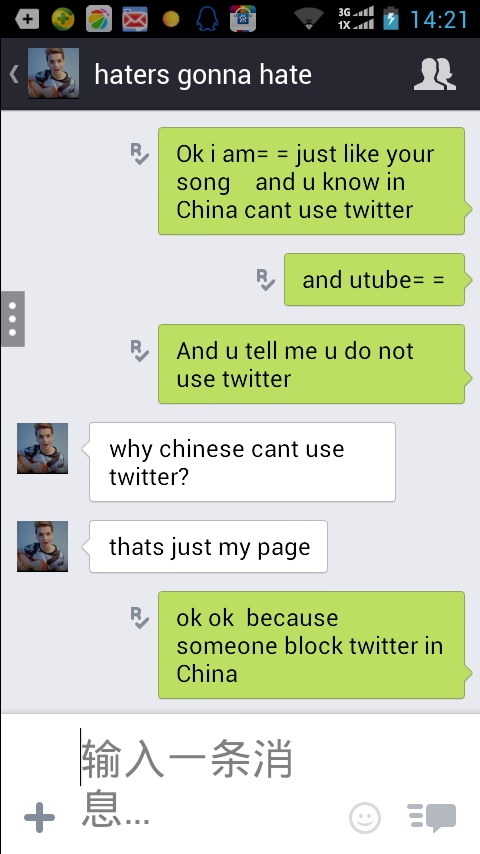Tap the QQ penguin status bar icon
This screenshot has height=854, width=480.
(x=207, y=19)
